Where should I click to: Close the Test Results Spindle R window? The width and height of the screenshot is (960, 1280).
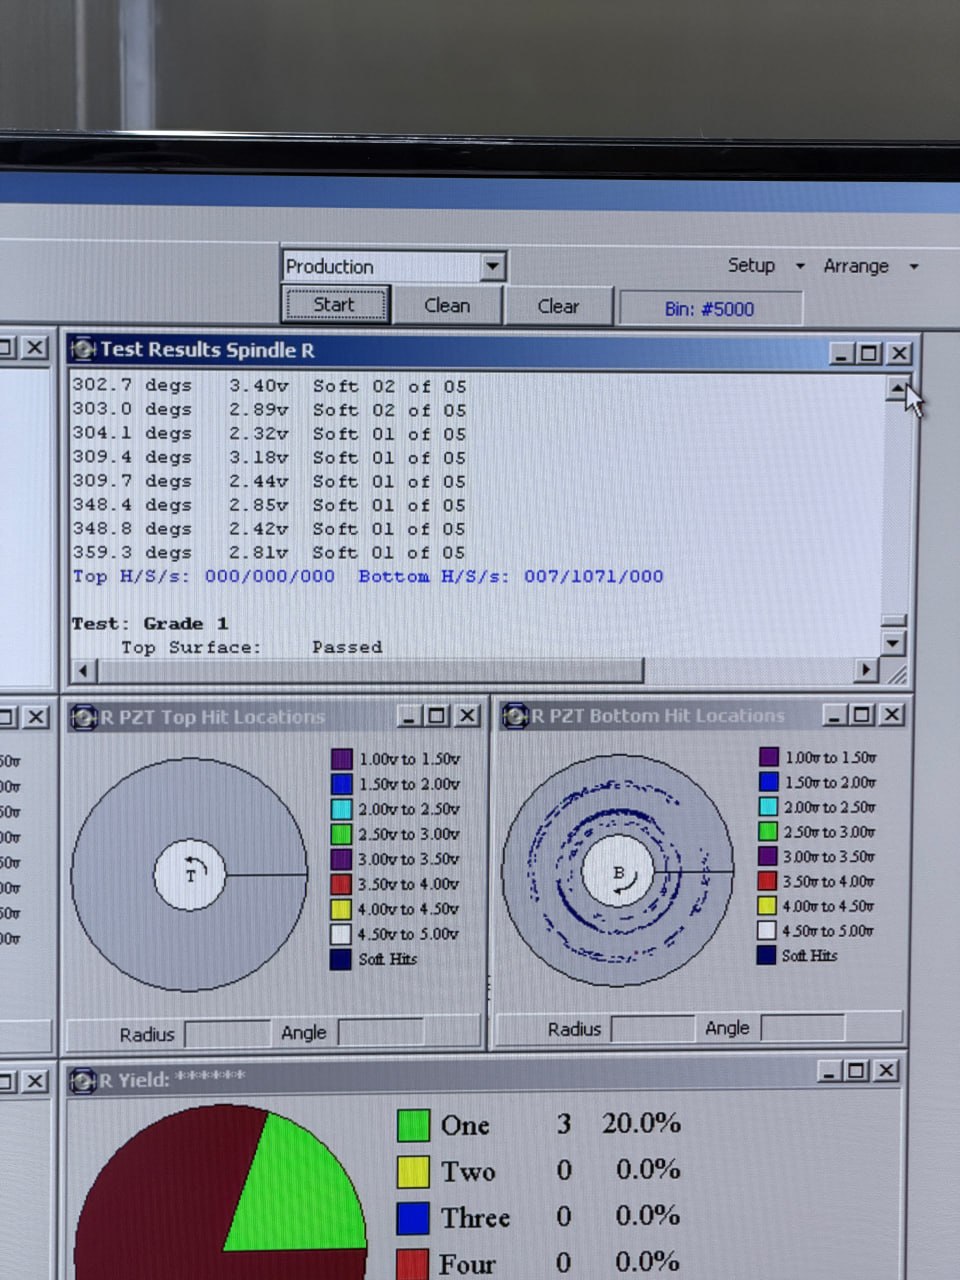point(899,353)
